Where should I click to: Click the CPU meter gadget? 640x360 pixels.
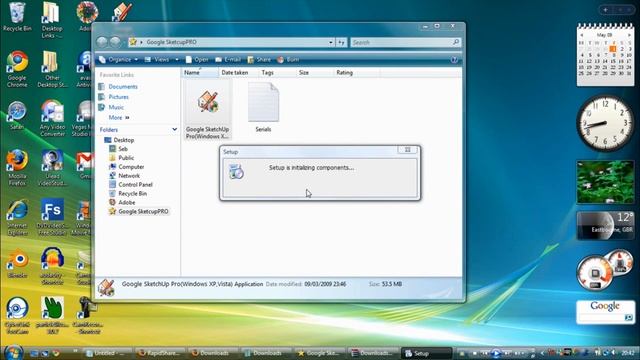point(605,269)
